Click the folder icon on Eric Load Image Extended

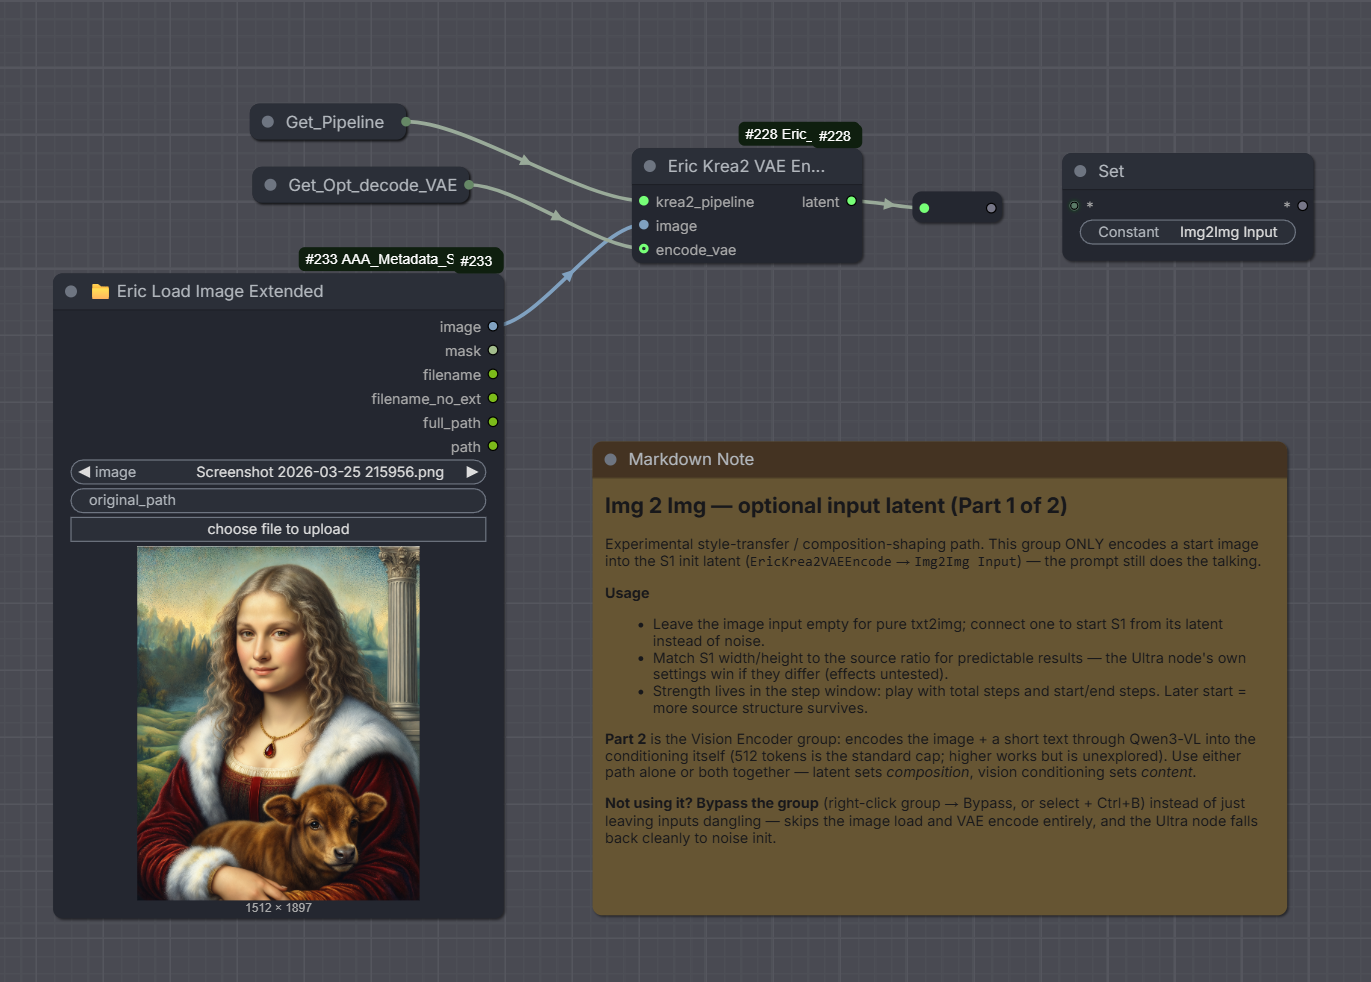(100, 291)
